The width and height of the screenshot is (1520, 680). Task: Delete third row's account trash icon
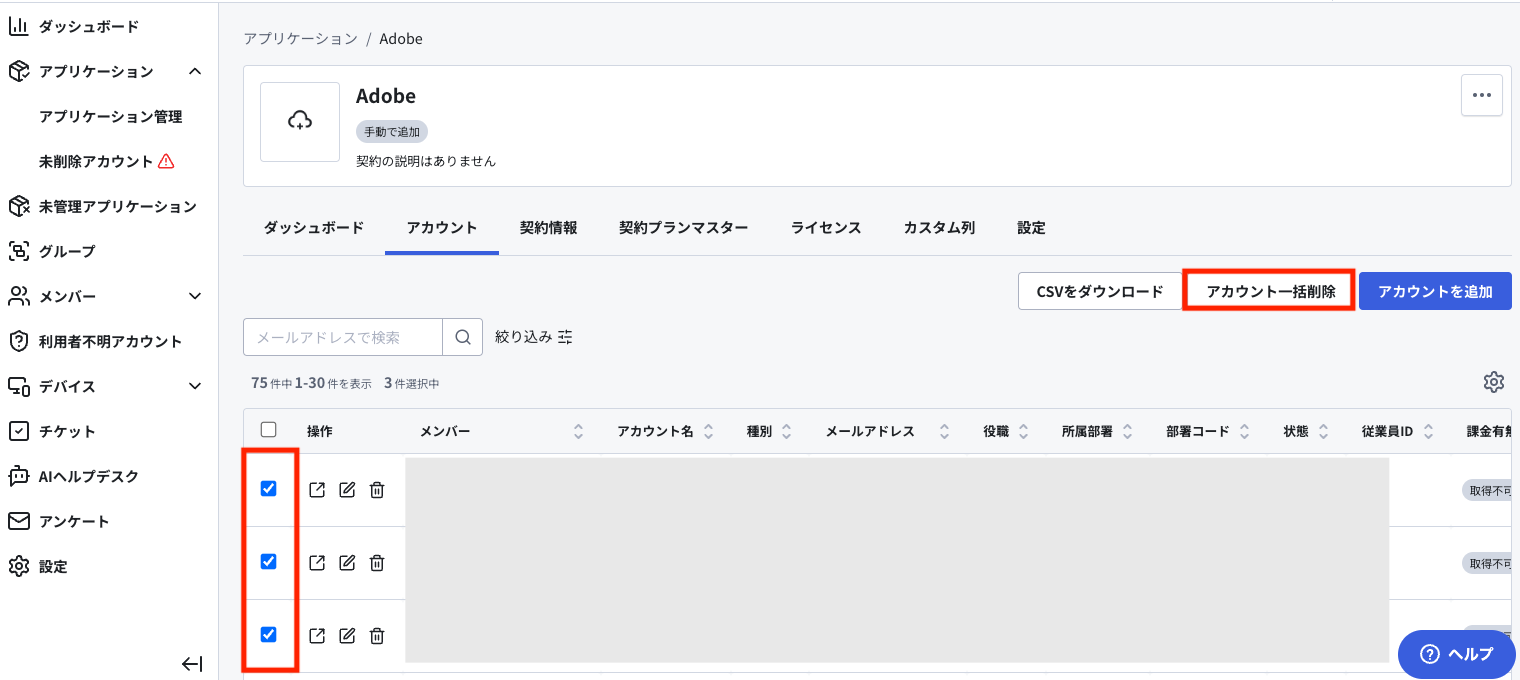point(377,636)
